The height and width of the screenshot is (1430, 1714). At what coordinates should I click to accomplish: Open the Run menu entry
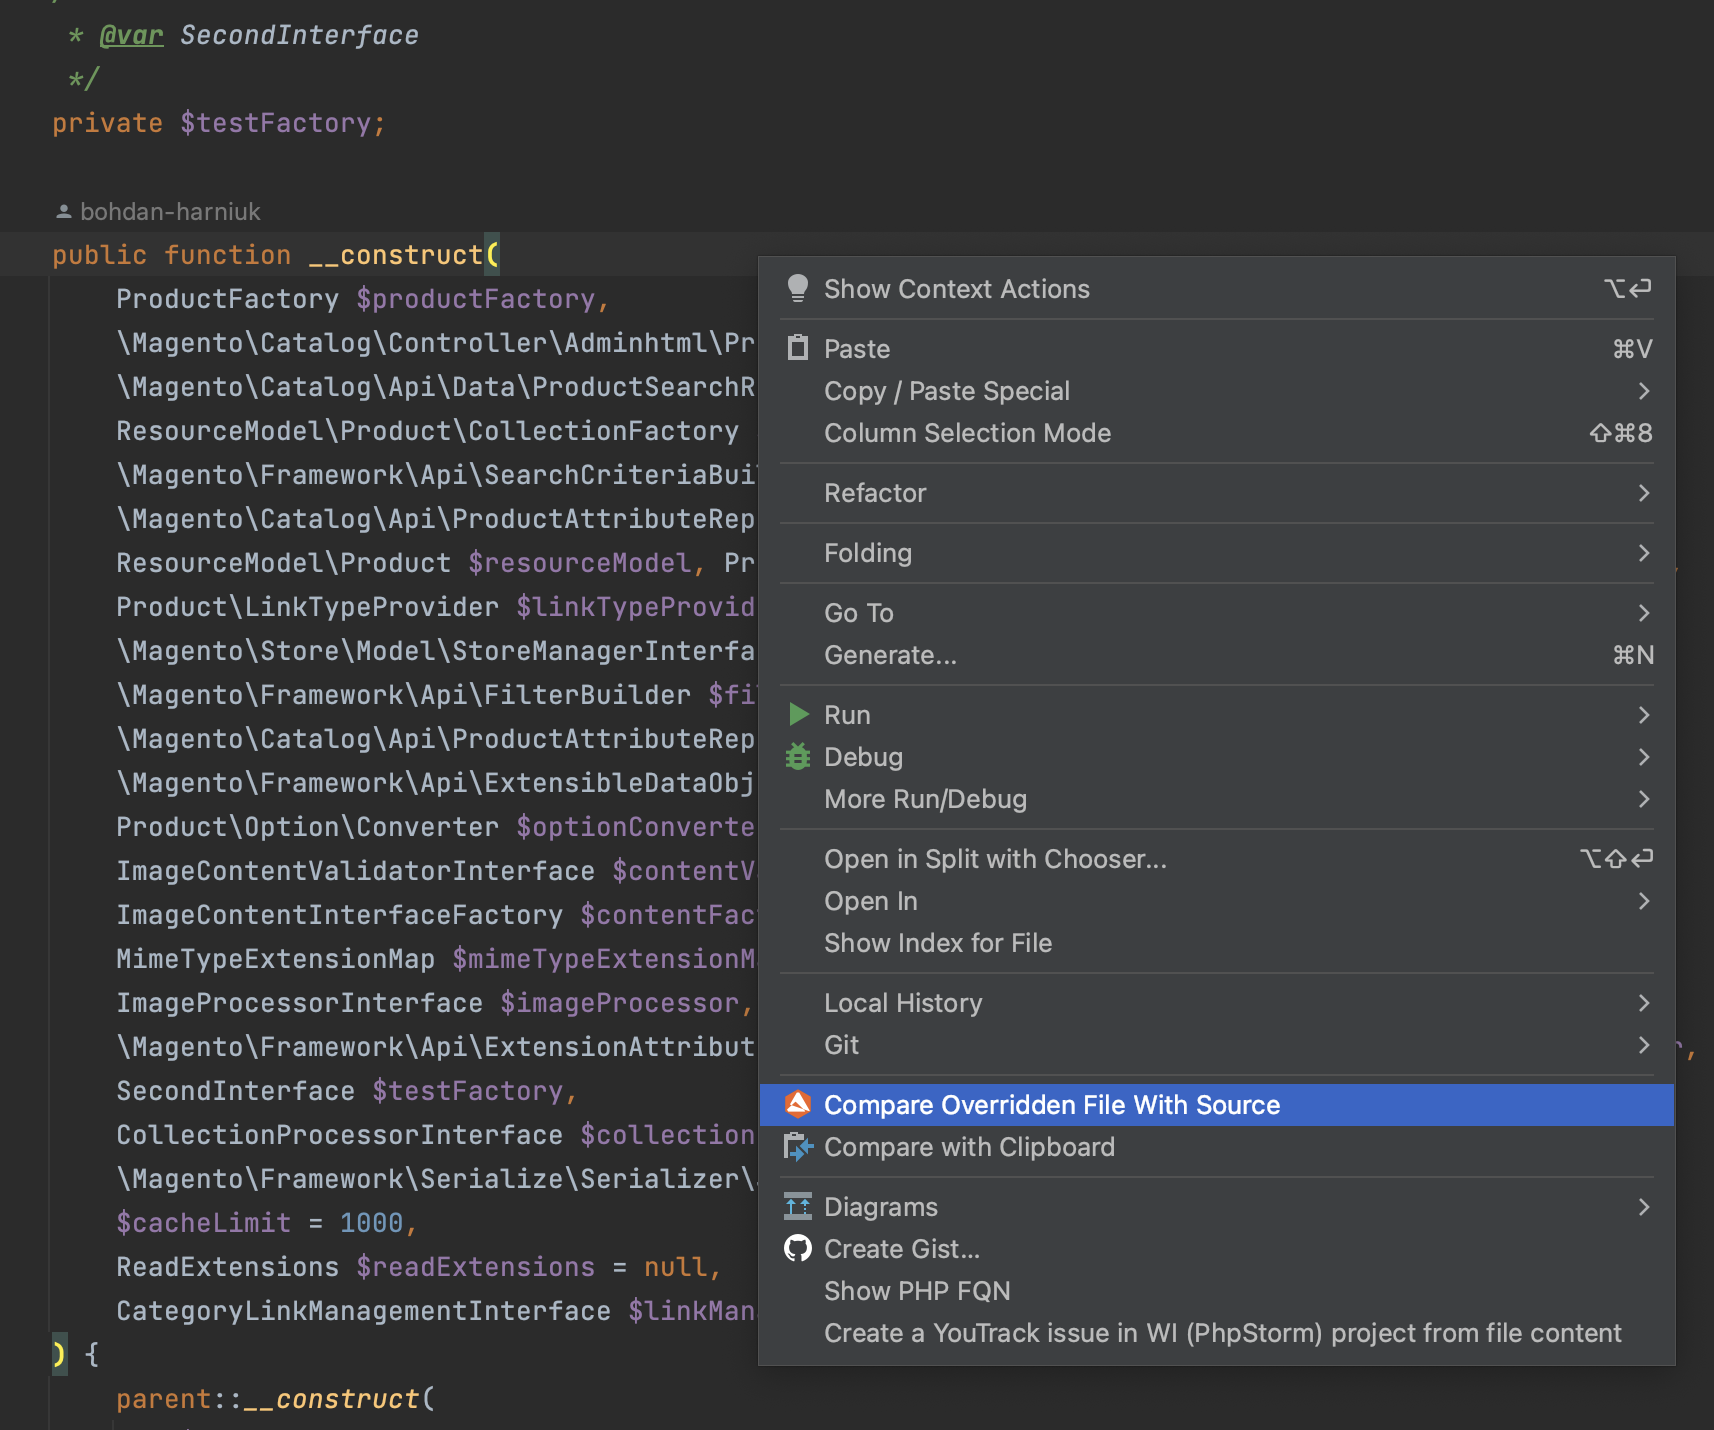click(1216, 715)
